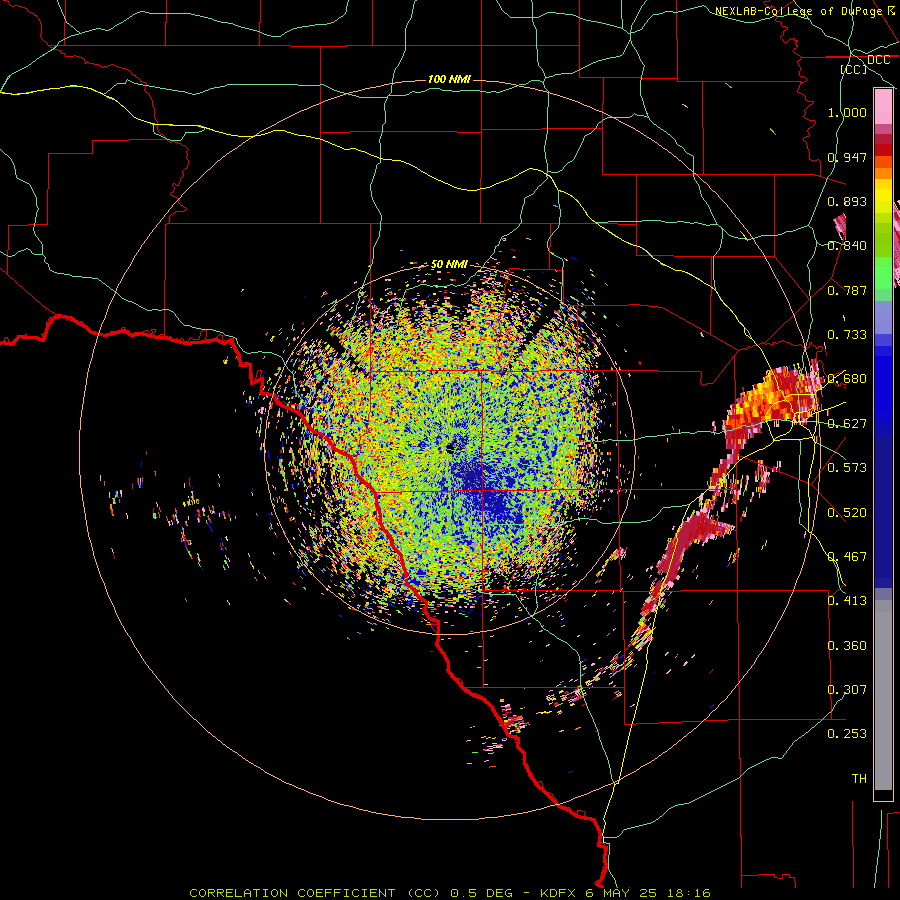900x900 pixels.
Task: Select the 0.733 scale value
Action: pyautogui.click(x=847, y=335)
